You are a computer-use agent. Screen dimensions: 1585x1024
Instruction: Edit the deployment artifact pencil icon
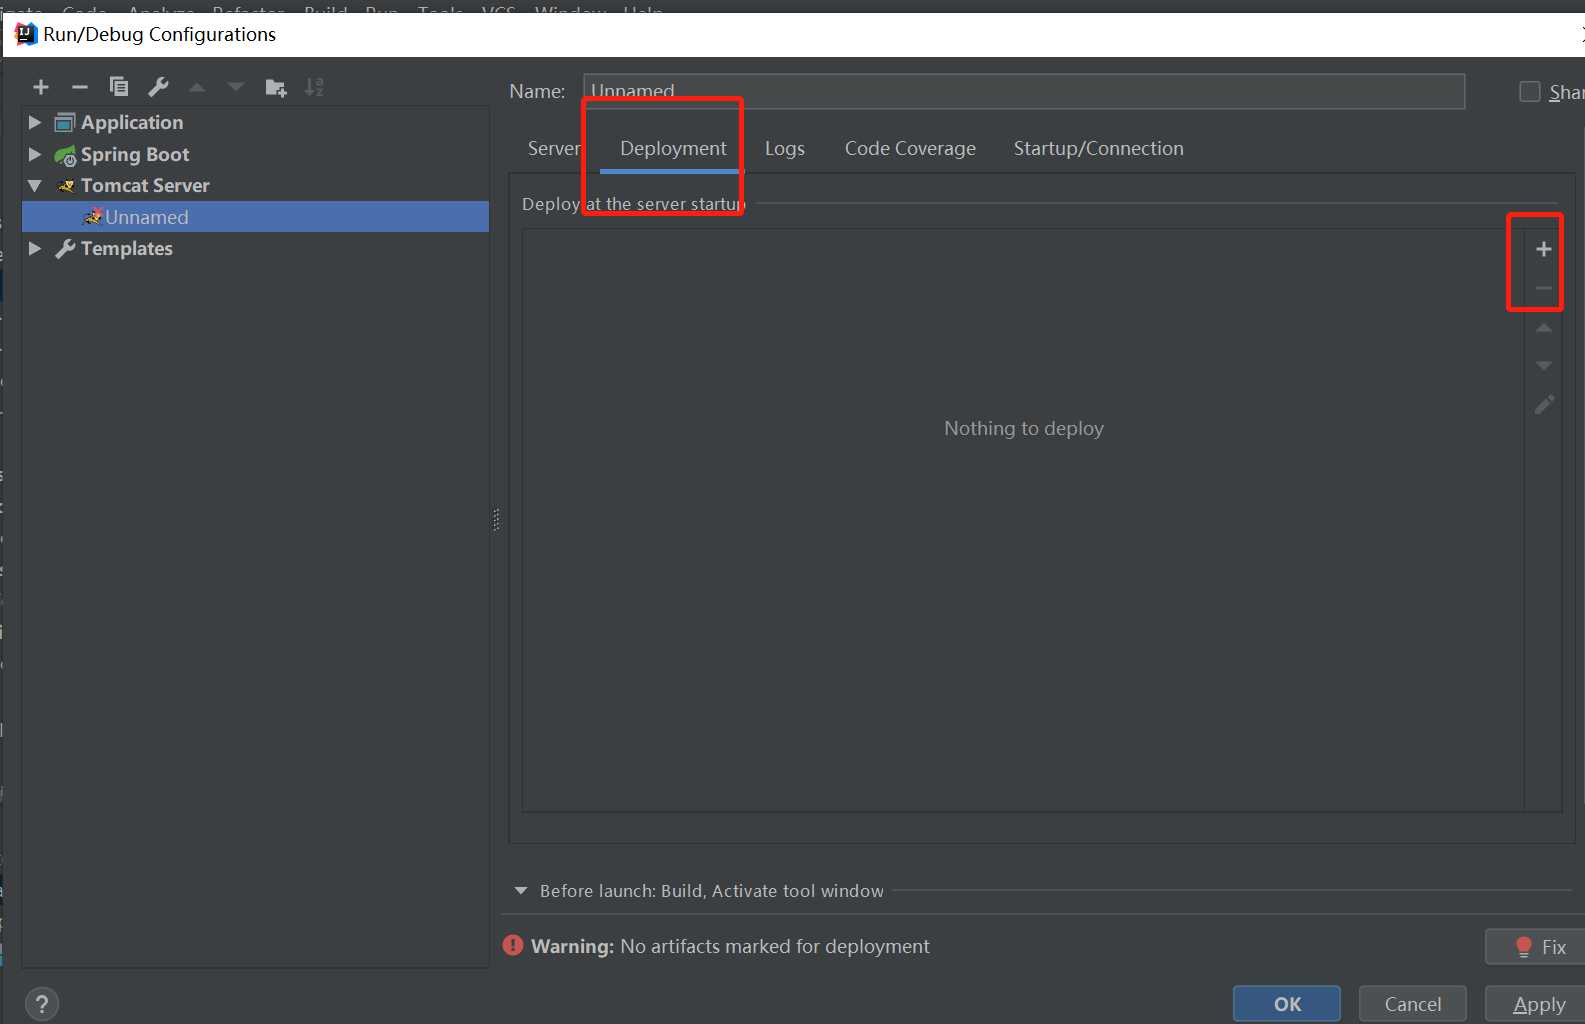point(1544,405)
